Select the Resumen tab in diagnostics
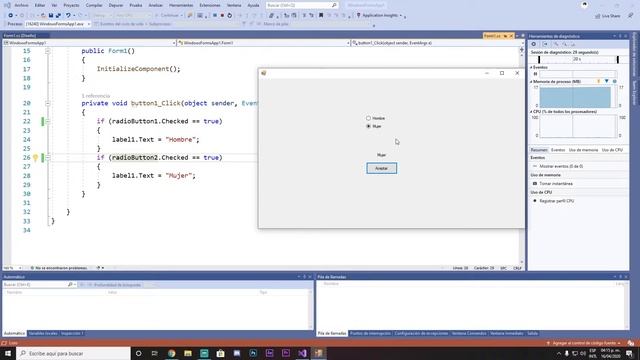Screen dimensions: 640x360 539,150
